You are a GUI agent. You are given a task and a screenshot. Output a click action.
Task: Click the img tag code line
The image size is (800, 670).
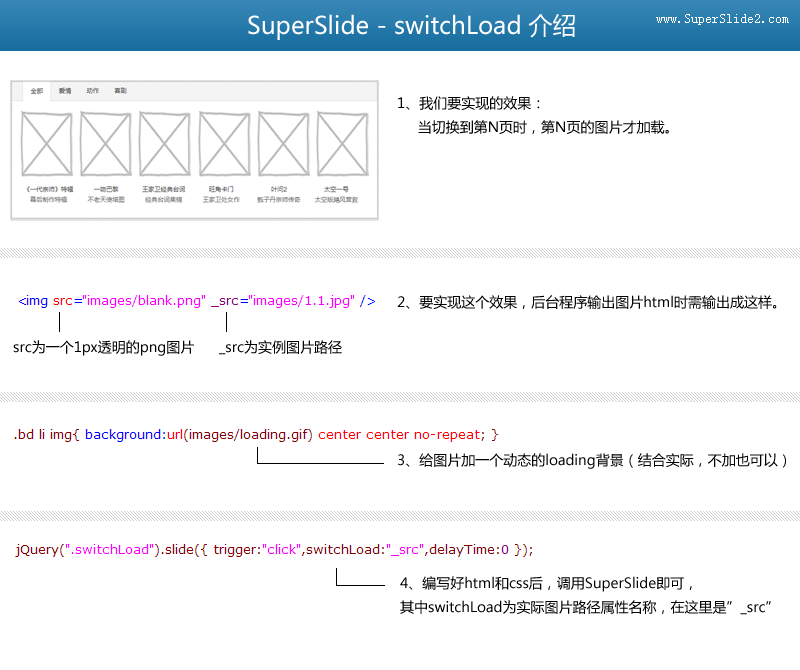(x=197, y=300)
